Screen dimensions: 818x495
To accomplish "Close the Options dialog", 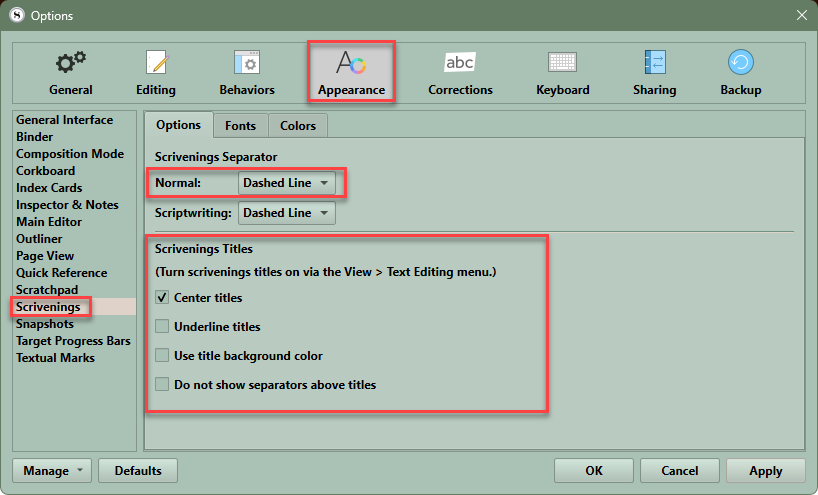I will (802, 15).
